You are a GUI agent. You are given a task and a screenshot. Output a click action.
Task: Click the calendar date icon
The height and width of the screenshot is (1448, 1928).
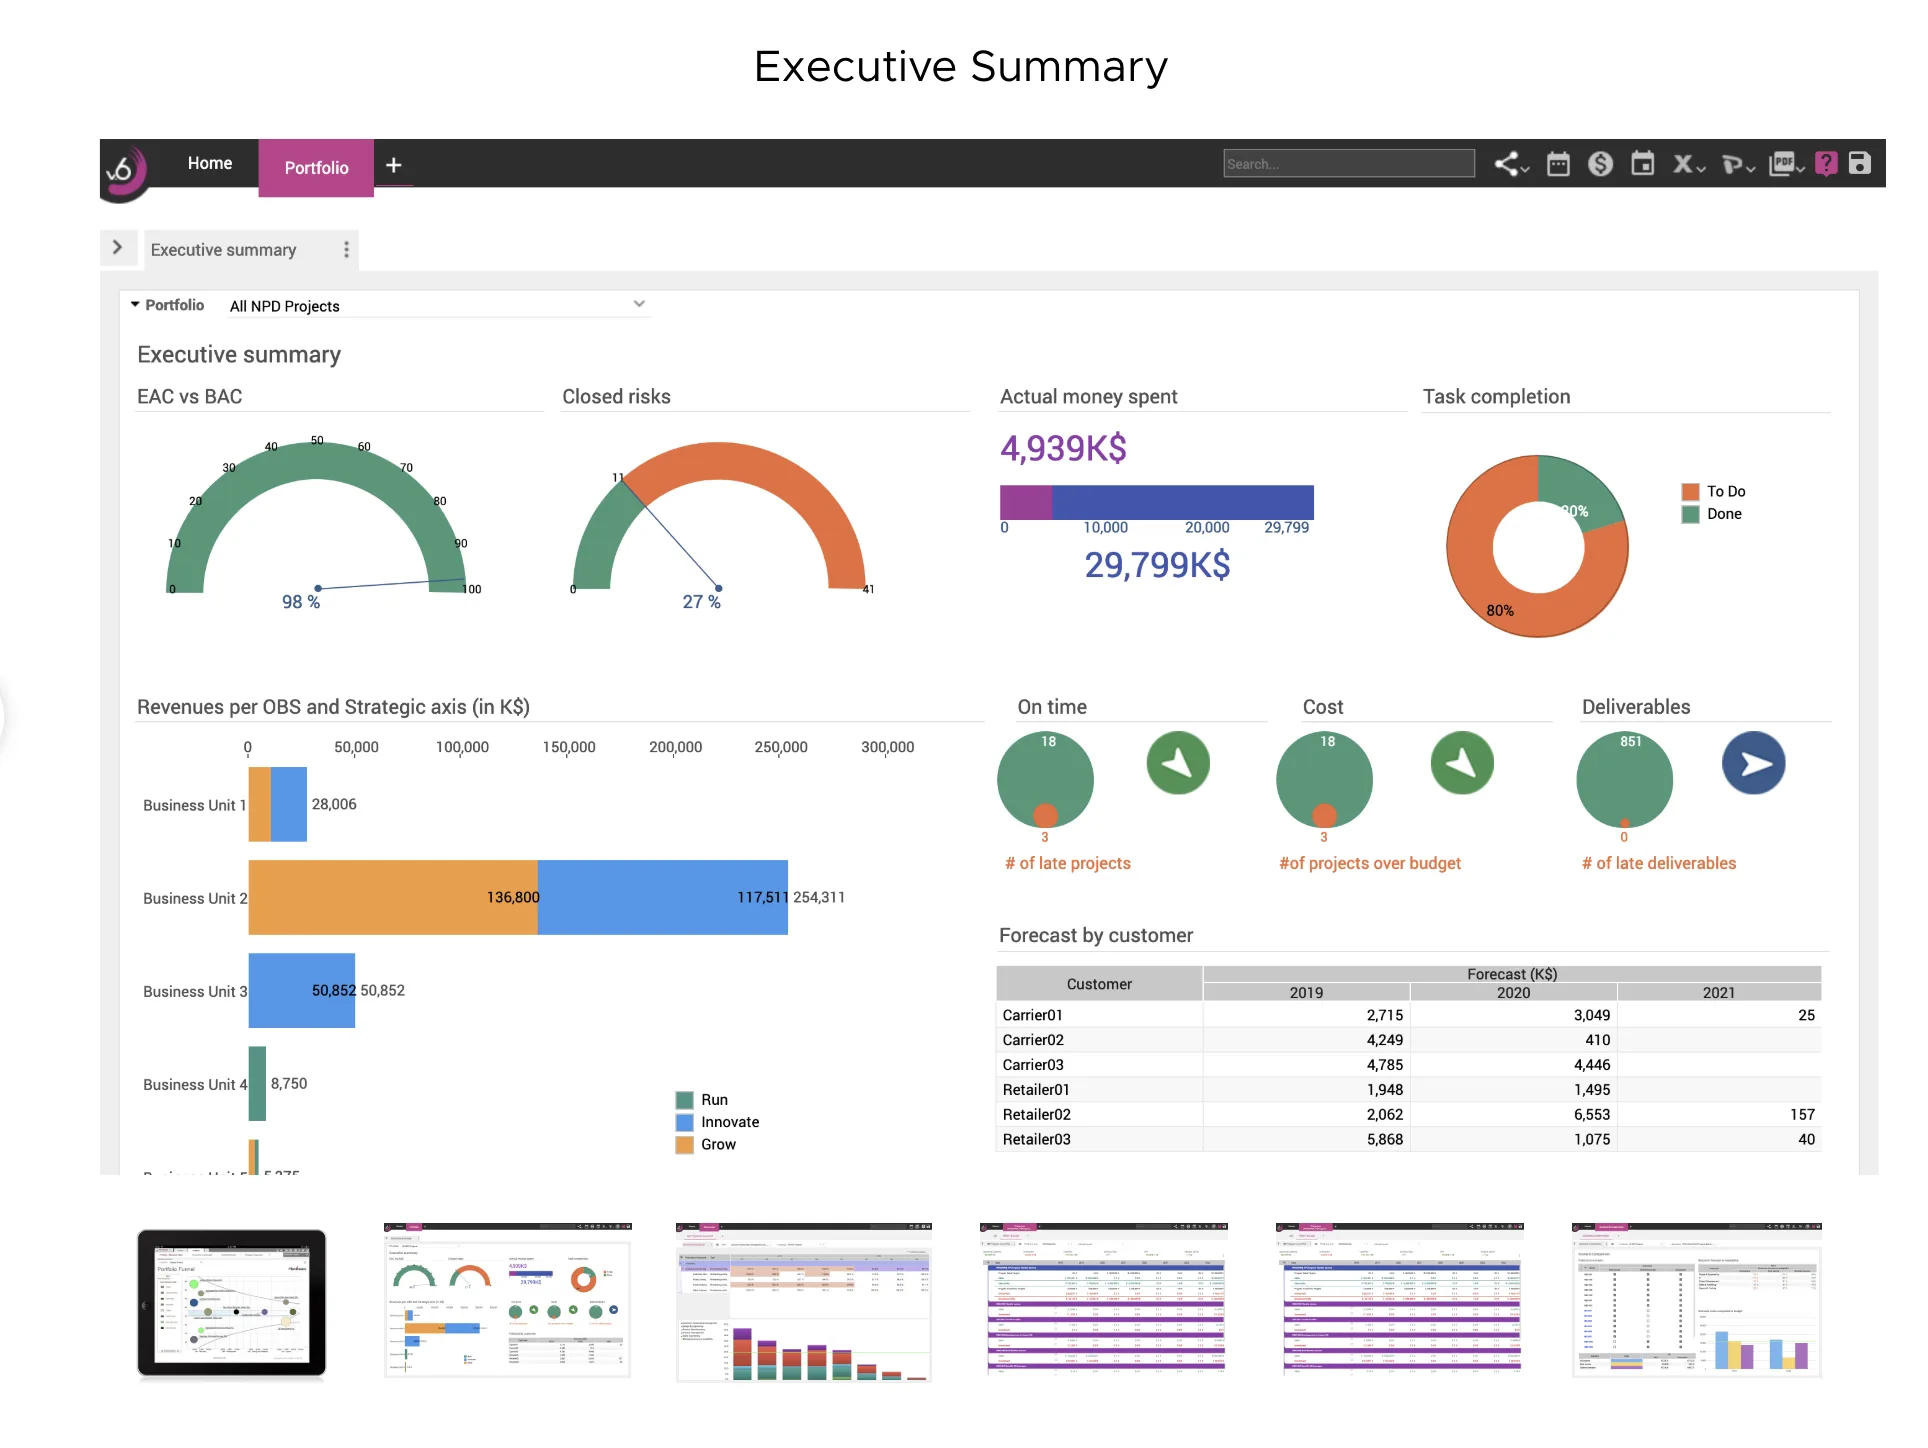point(1642,163)
